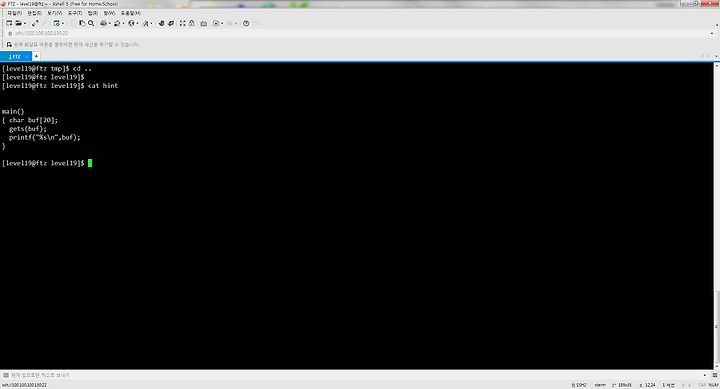This screenshot has height=389, width=720.
Task: Click the session count in status bar
Action: tap(668, 385)
